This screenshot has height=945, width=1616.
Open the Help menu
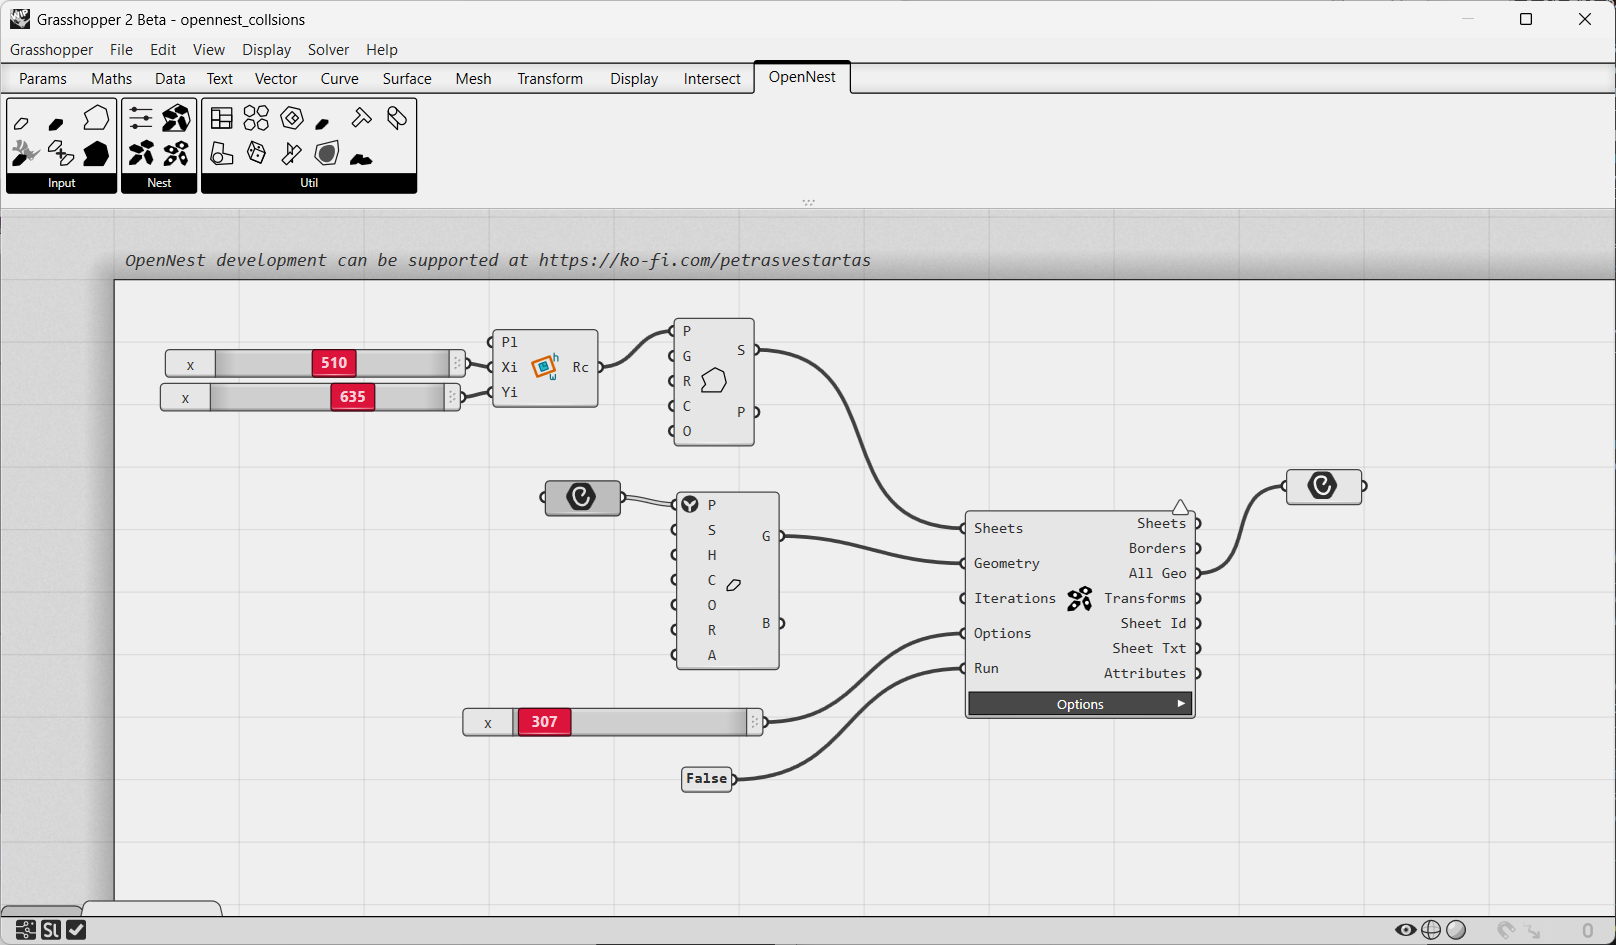tap(382, 50)
